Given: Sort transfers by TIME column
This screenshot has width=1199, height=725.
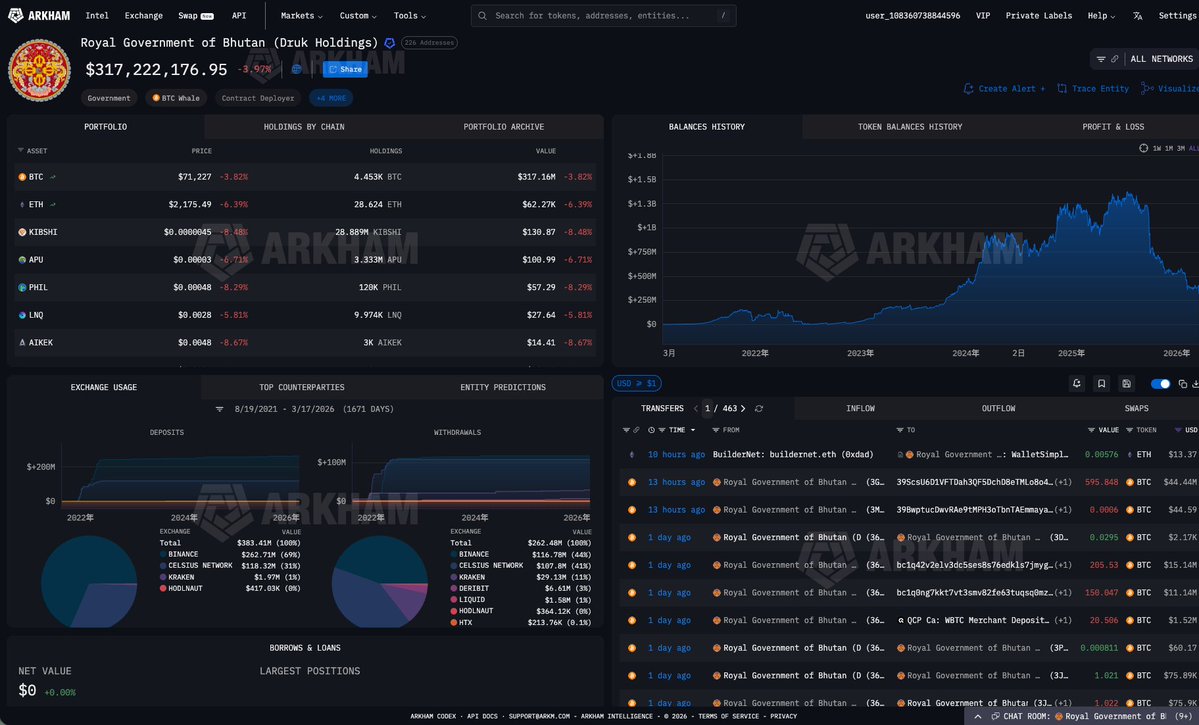Looking at the screenshot, I should pos(677,430).
